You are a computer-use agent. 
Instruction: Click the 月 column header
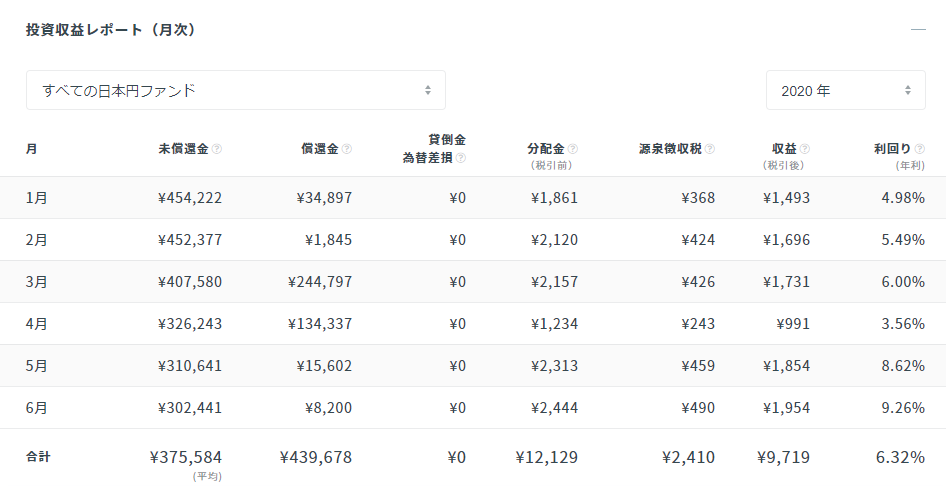[x=31, y=149]
